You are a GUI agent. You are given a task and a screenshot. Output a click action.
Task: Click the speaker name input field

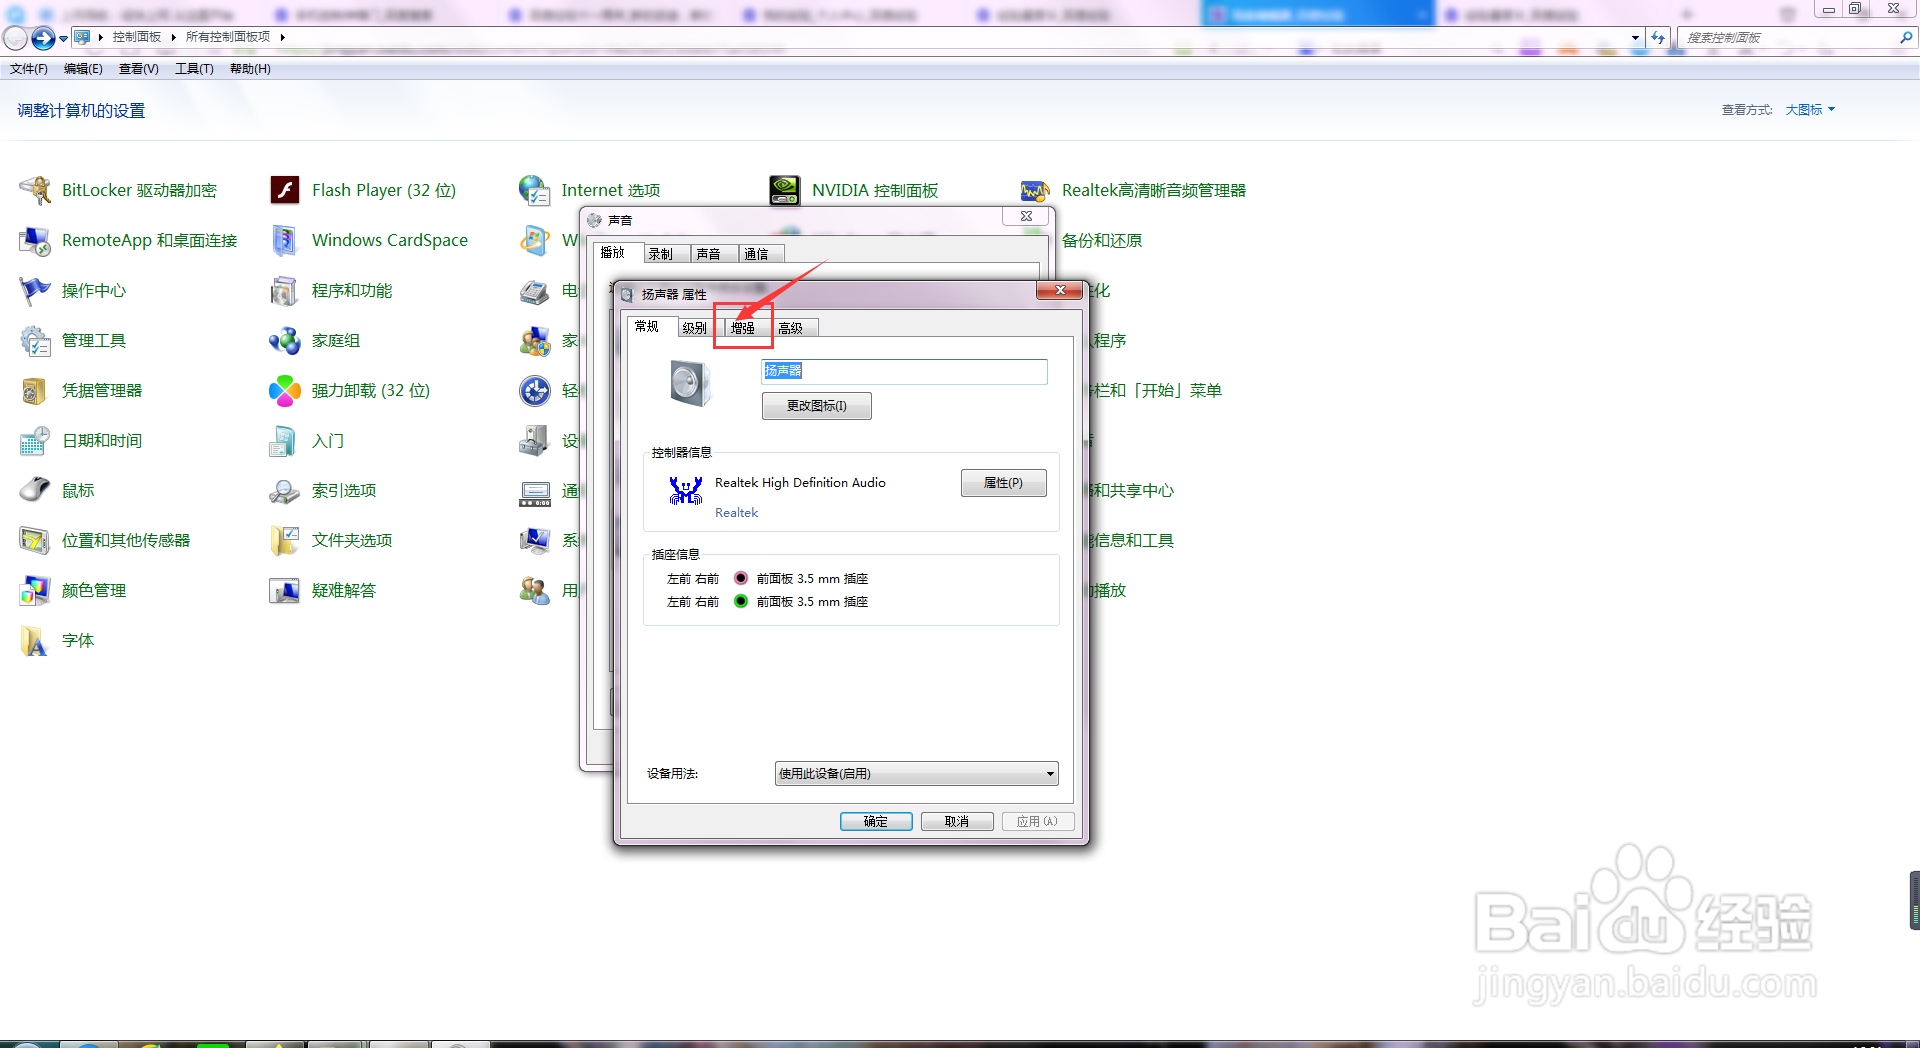pos(904,371)
